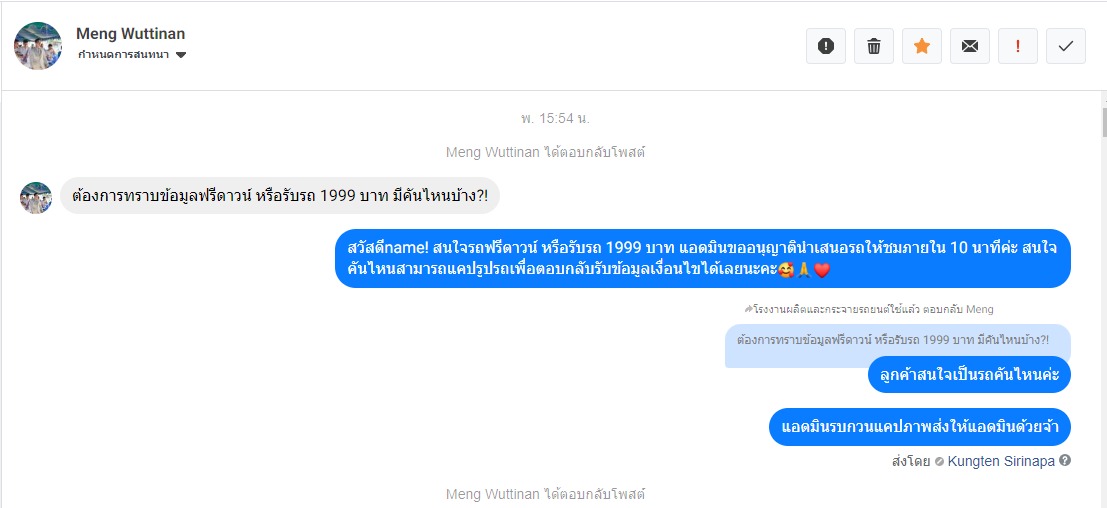Delete conversation using the trash icon
The width and height of the screenshot is (1107, 508).
tap(874, 46)
